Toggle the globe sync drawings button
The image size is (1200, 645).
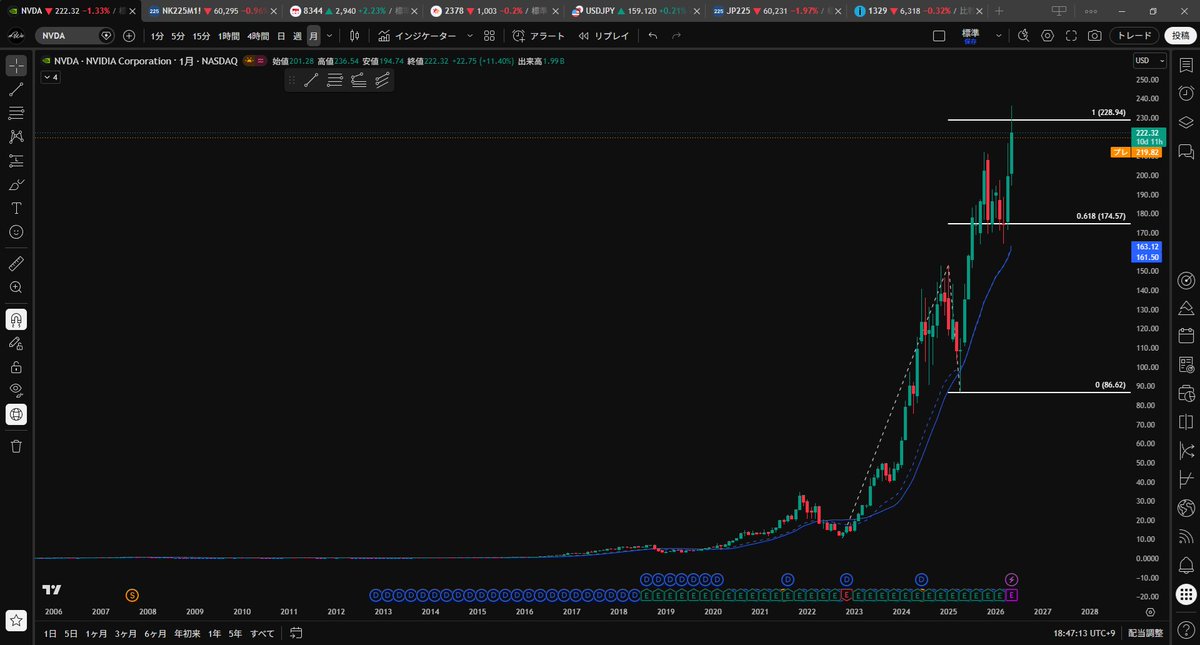[x=16, y=414]
